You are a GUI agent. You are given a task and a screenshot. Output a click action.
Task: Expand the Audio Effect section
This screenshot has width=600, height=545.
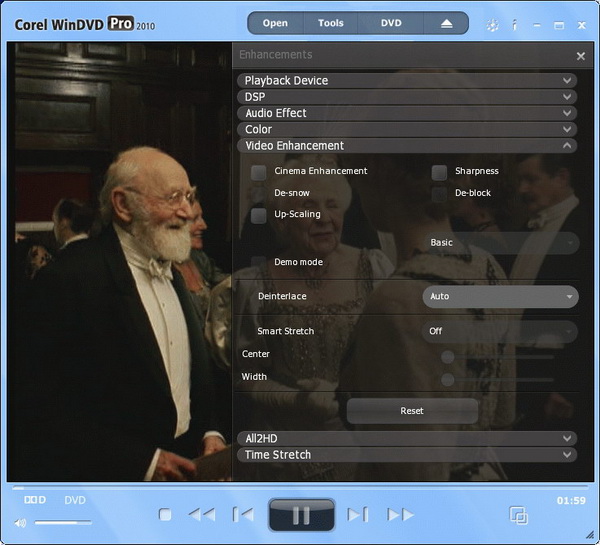pos(407,113)
